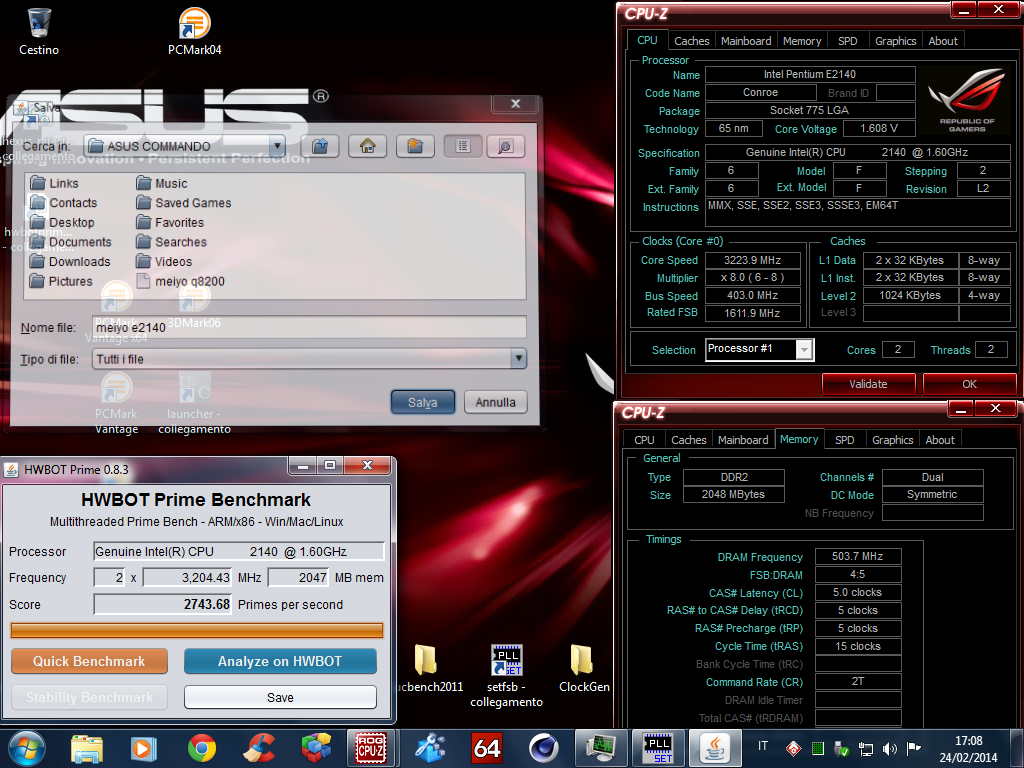The image size is (1024, 768).
Task: Click the Salva button
Action: click(x=423, y=402)
